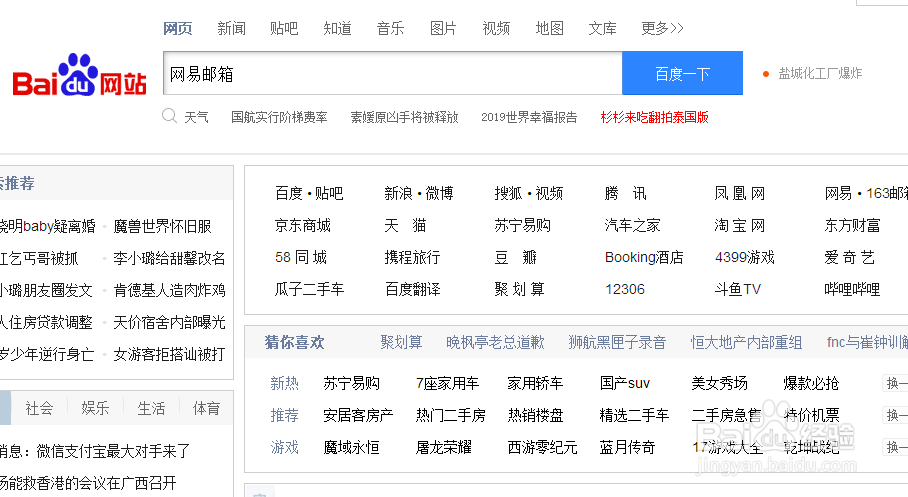The width and height of the screenshot is (908, 497).
Task: Open the 视频 tab
Action: (x=496, y=28)
